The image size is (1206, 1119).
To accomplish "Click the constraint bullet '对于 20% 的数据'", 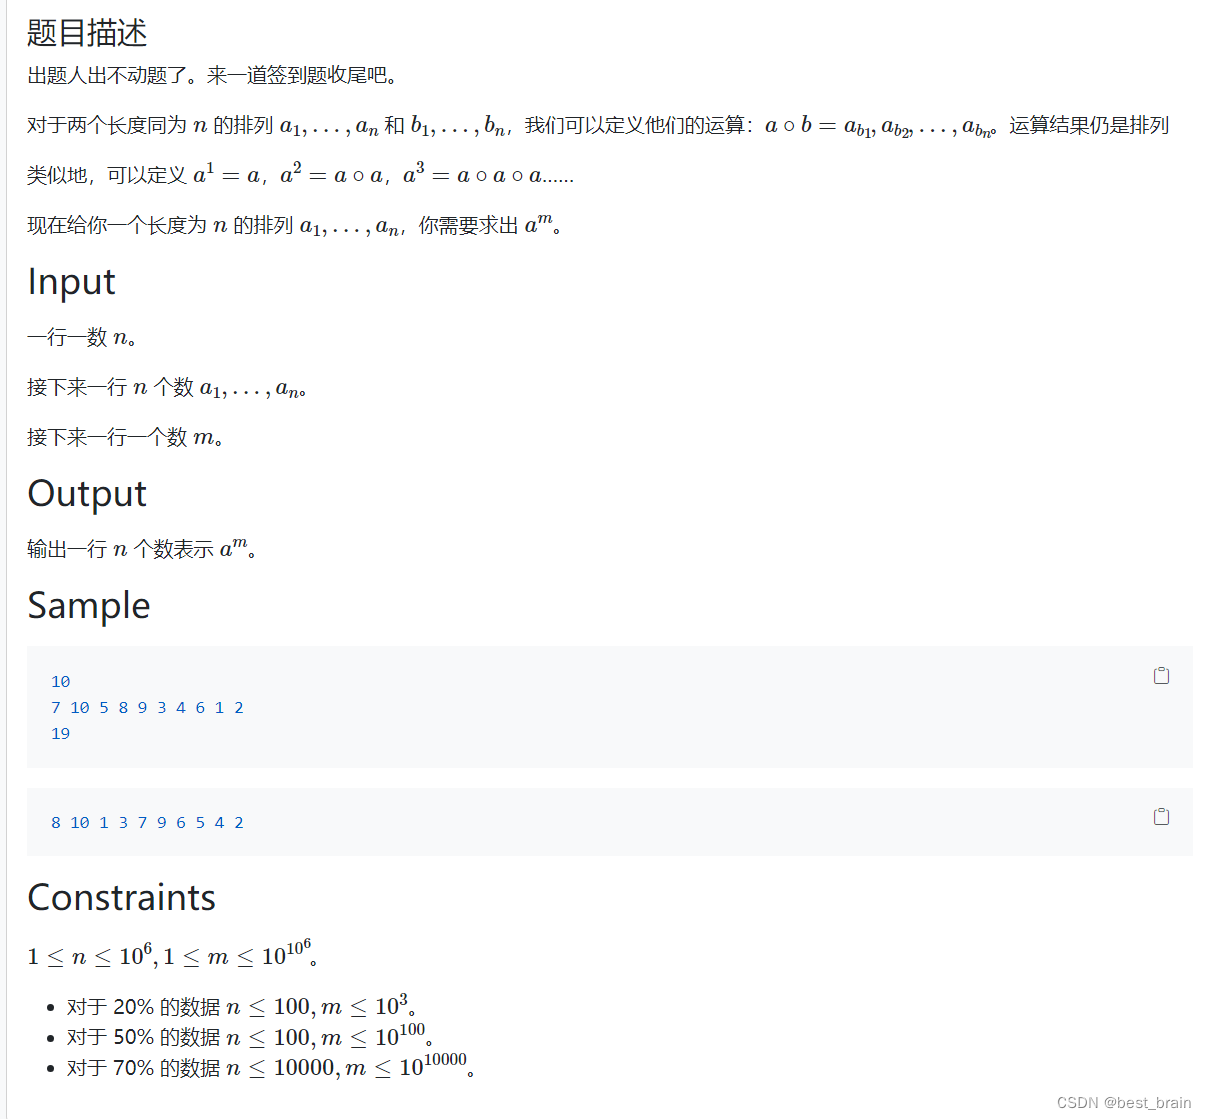I will pos(242,1006).
